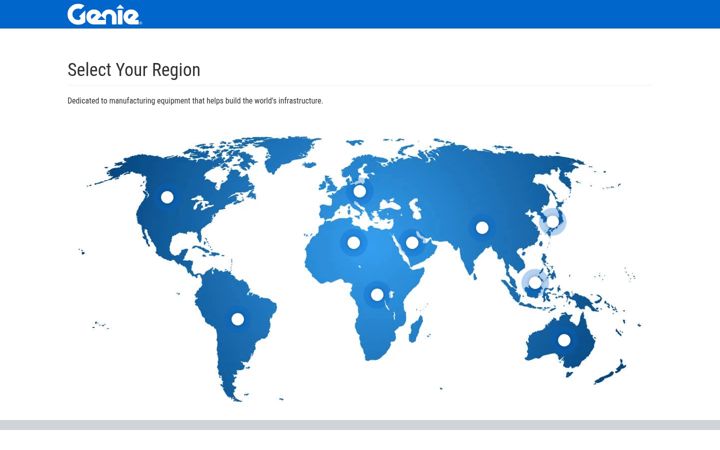Choose the Central Africa region marker
The width and height of the screenshot is (720, 450).
tap(377, 295)
